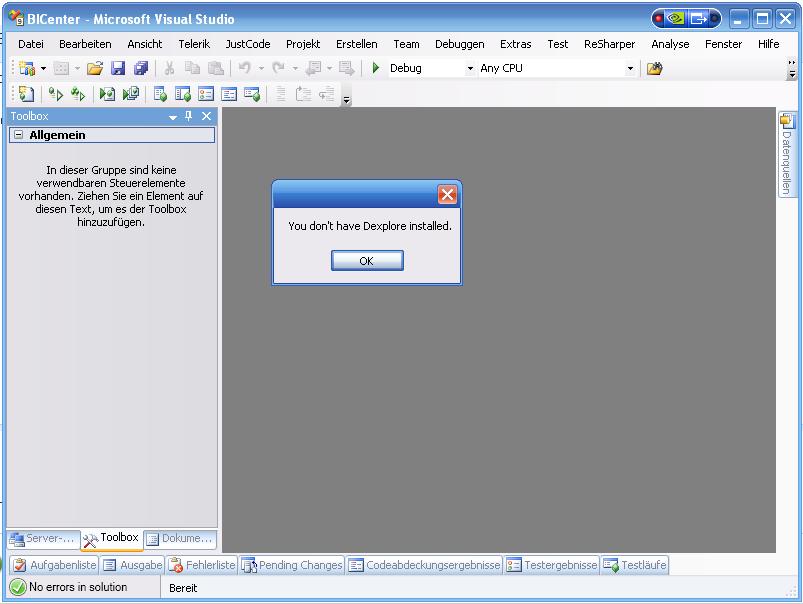The width and height of the screenshot is (803, 604).
Task: Click the No errors in solution status icon
Action: (18, 587)
